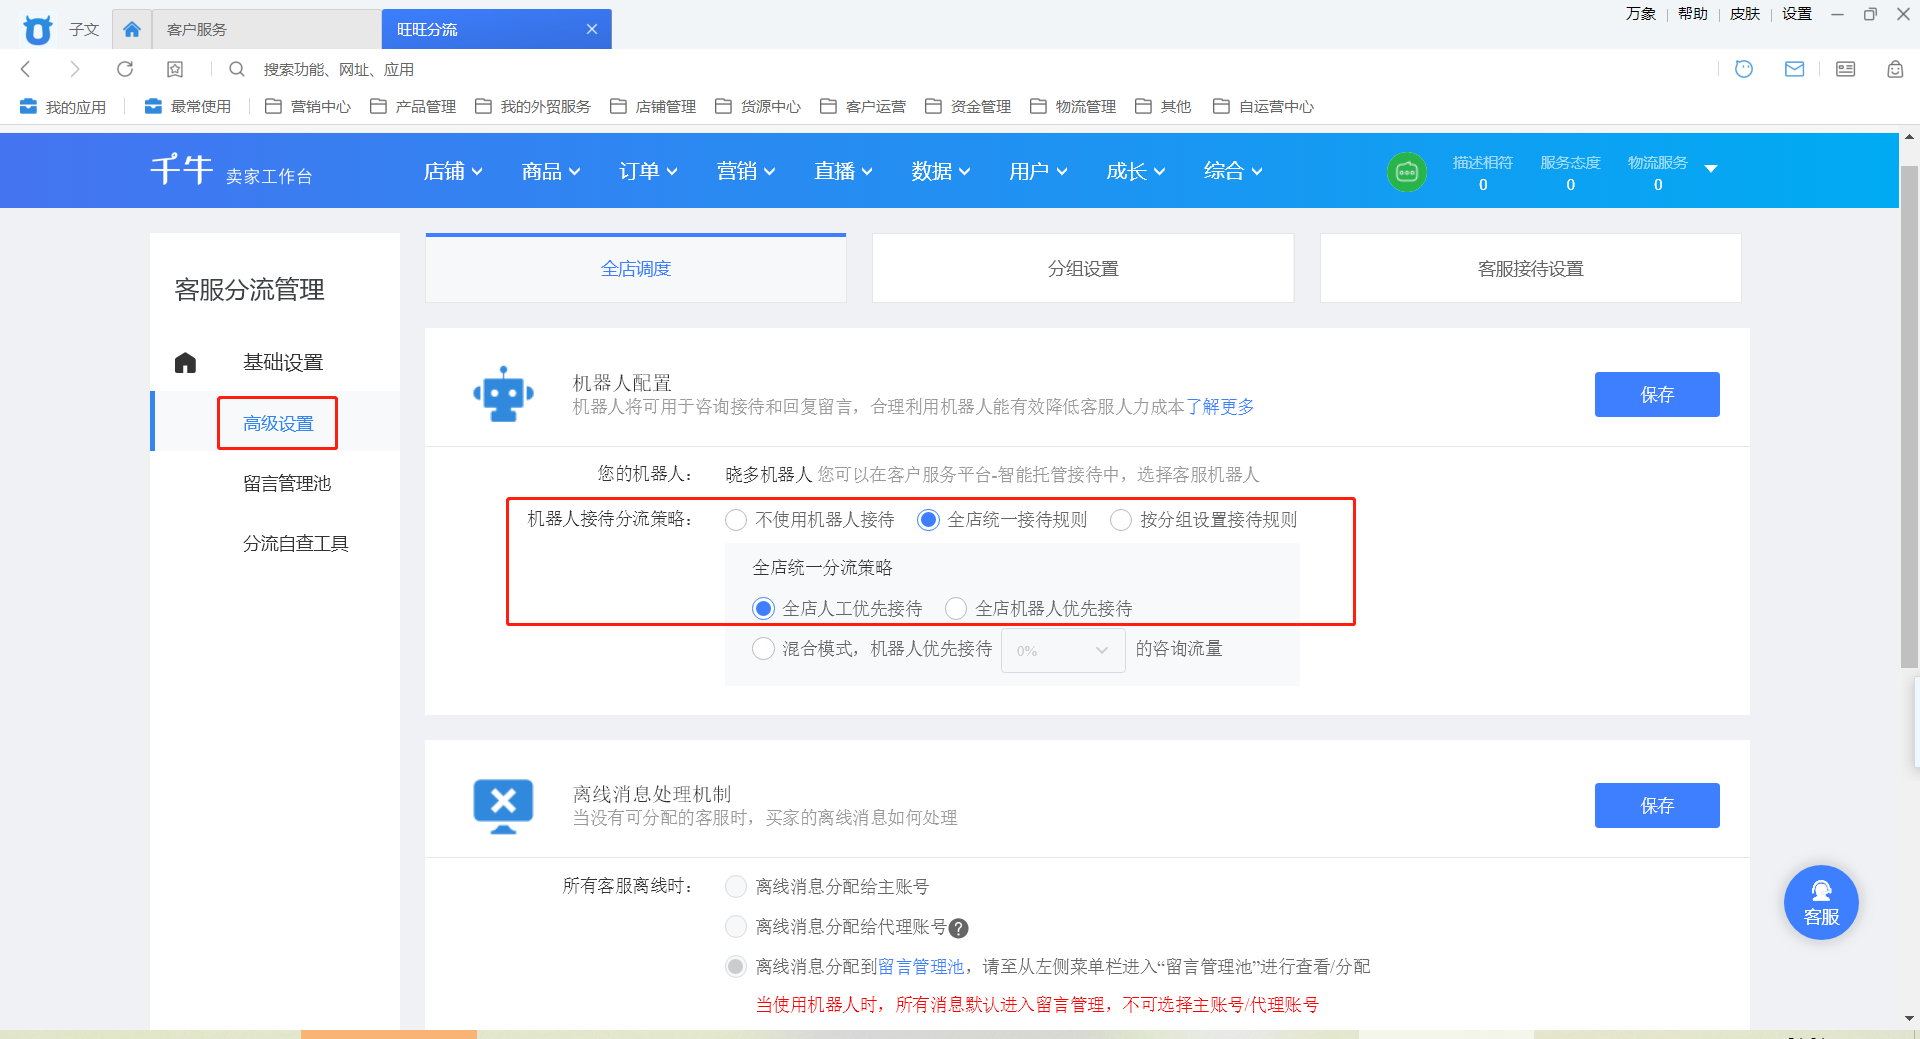
Task: Click the card layout icon at top right
Action: 1846,69
